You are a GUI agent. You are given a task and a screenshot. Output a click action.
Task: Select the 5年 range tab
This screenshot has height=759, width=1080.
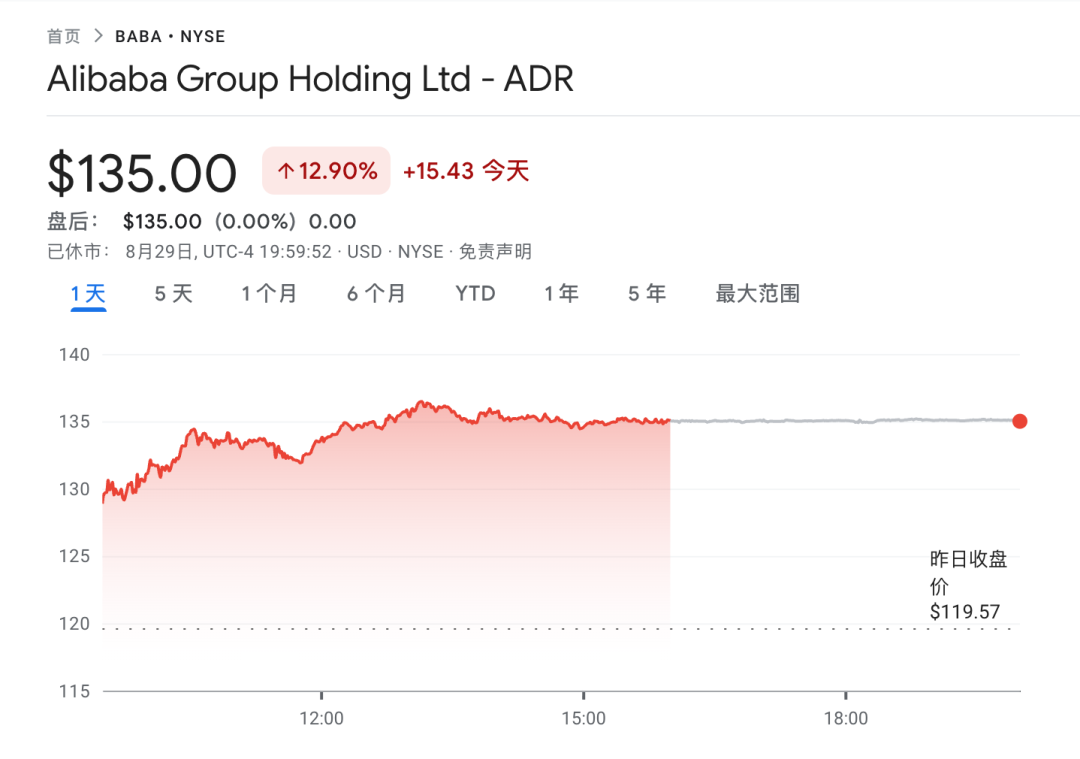coord(647,294)
